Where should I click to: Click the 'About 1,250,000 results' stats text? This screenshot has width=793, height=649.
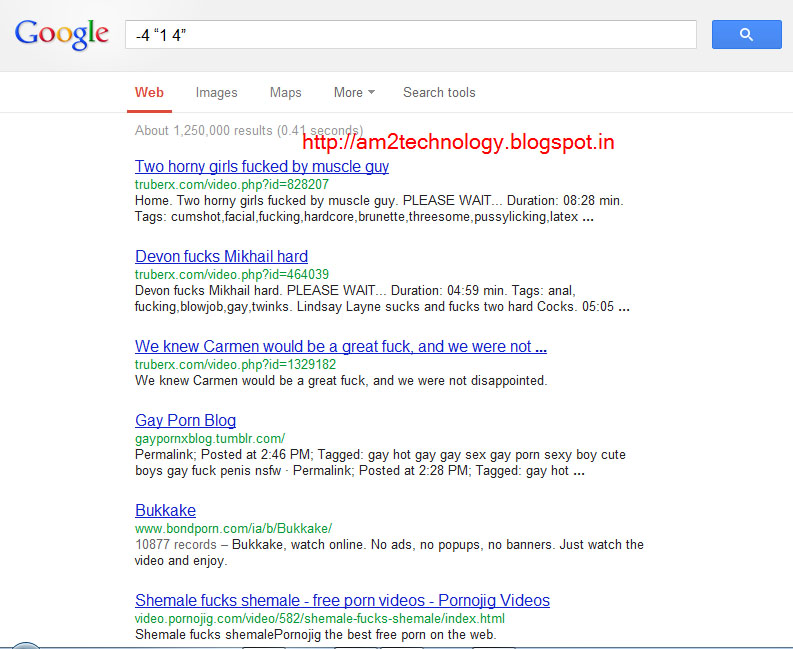249,131
